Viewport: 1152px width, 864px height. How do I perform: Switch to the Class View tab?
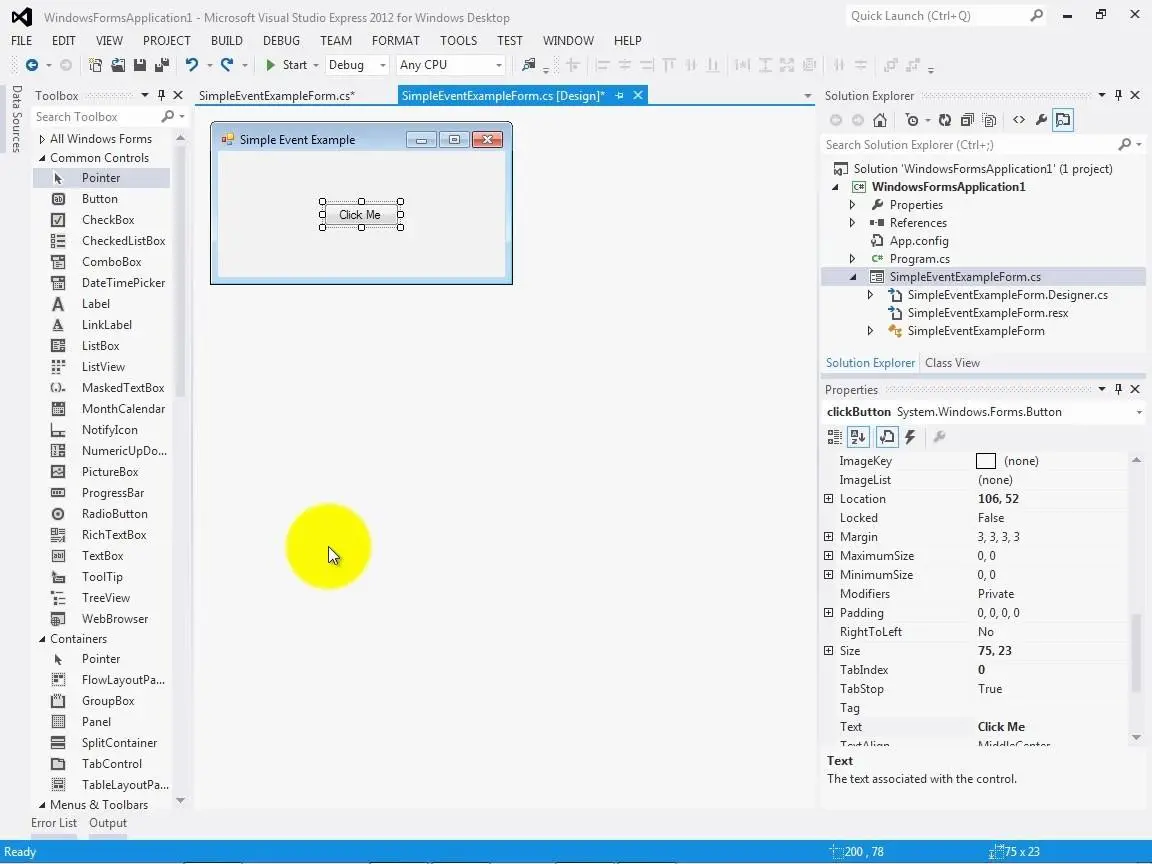(x=952, y=363)
